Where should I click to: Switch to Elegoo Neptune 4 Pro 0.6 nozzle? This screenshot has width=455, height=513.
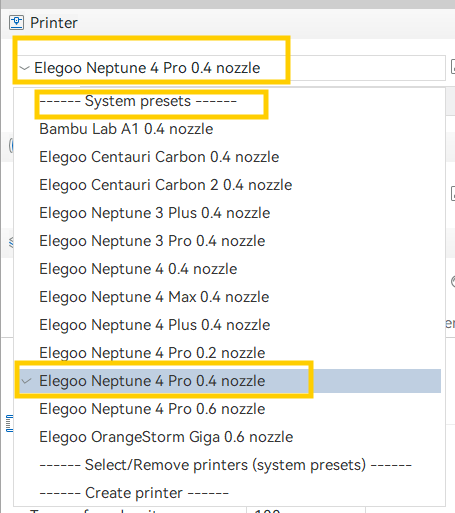click(x=152, y=409)
